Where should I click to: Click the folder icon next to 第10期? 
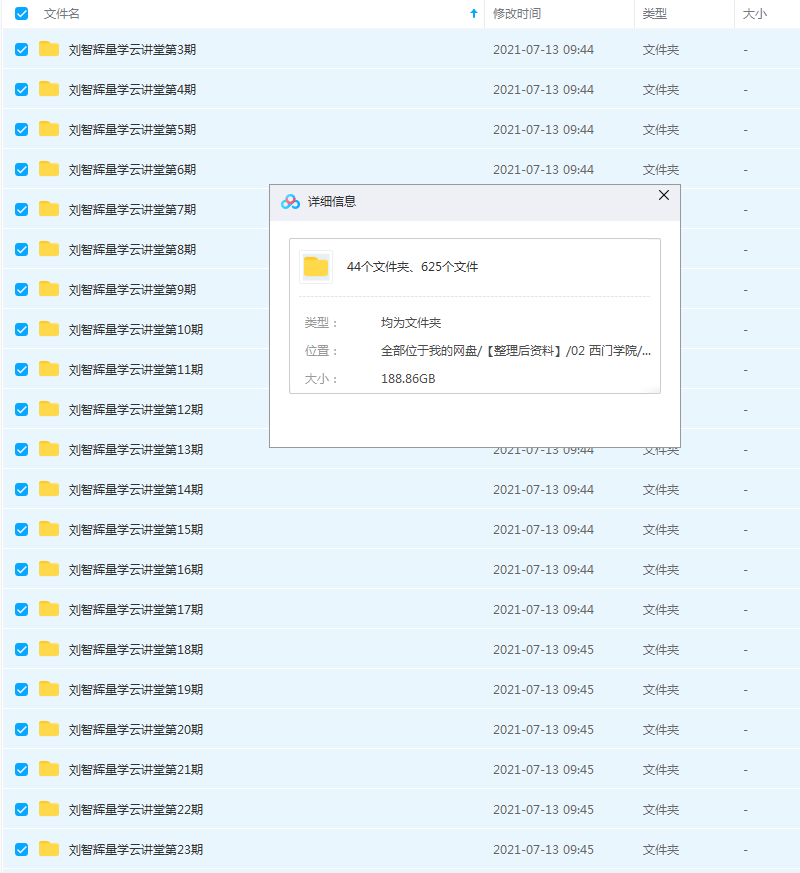tap(49, 329)
